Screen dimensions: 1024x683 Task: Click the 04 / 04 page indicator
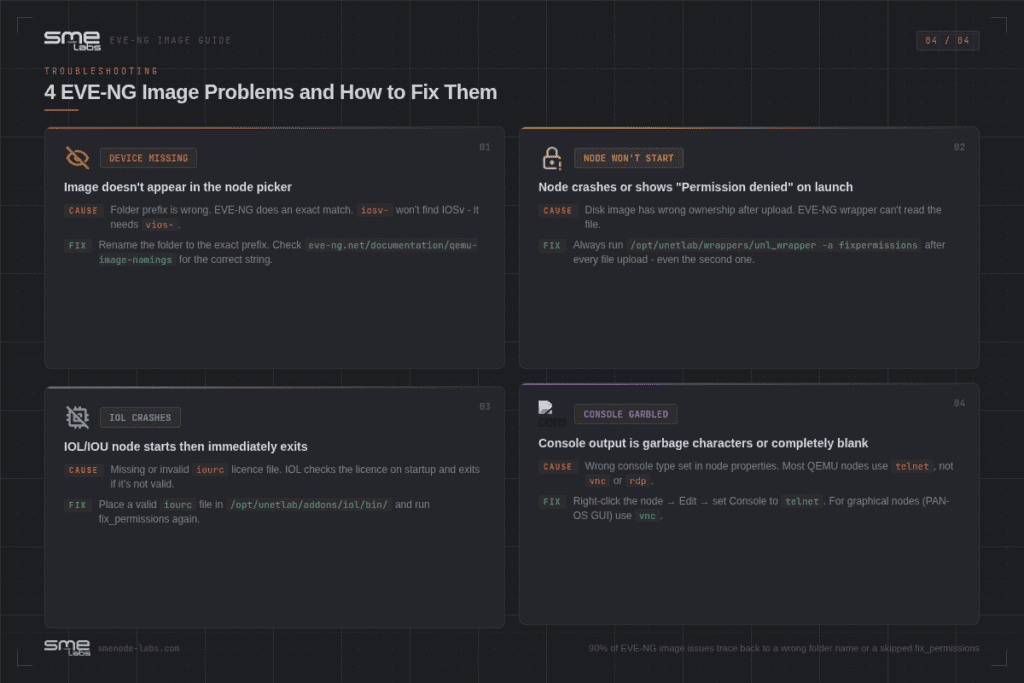pyautogui.click(x=947, y=40)
